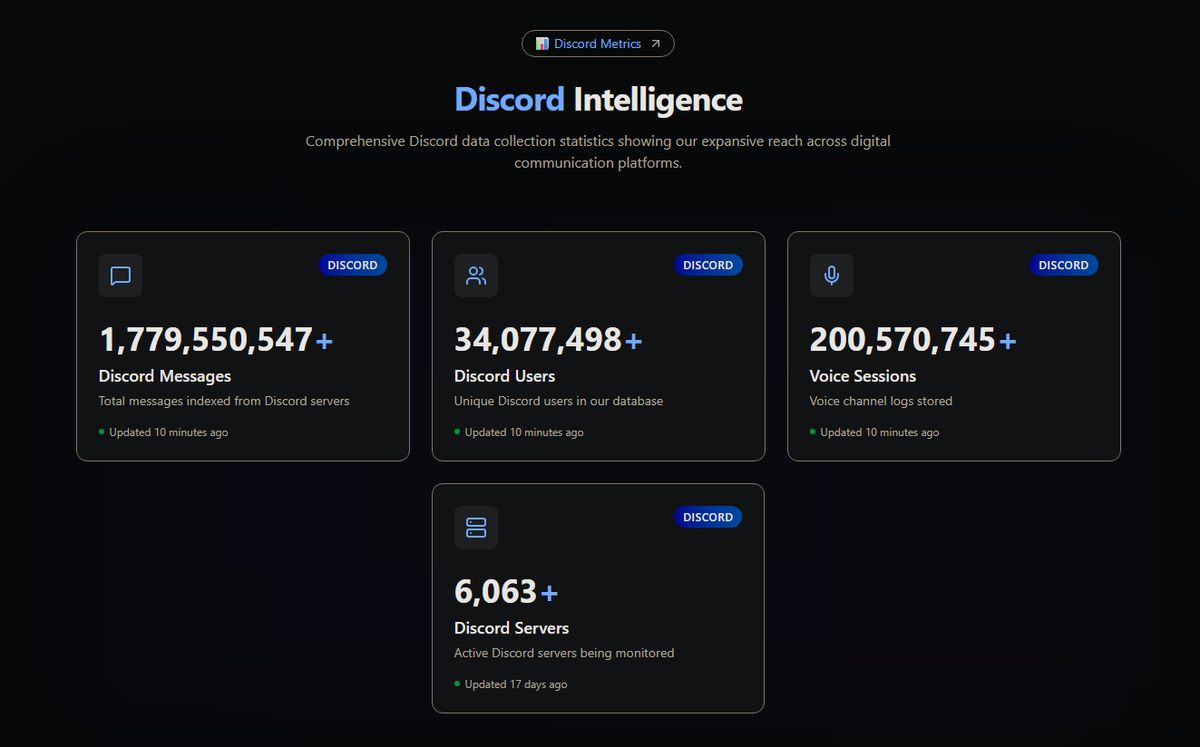Click the people icon in Discord Users card

(476, 276)
